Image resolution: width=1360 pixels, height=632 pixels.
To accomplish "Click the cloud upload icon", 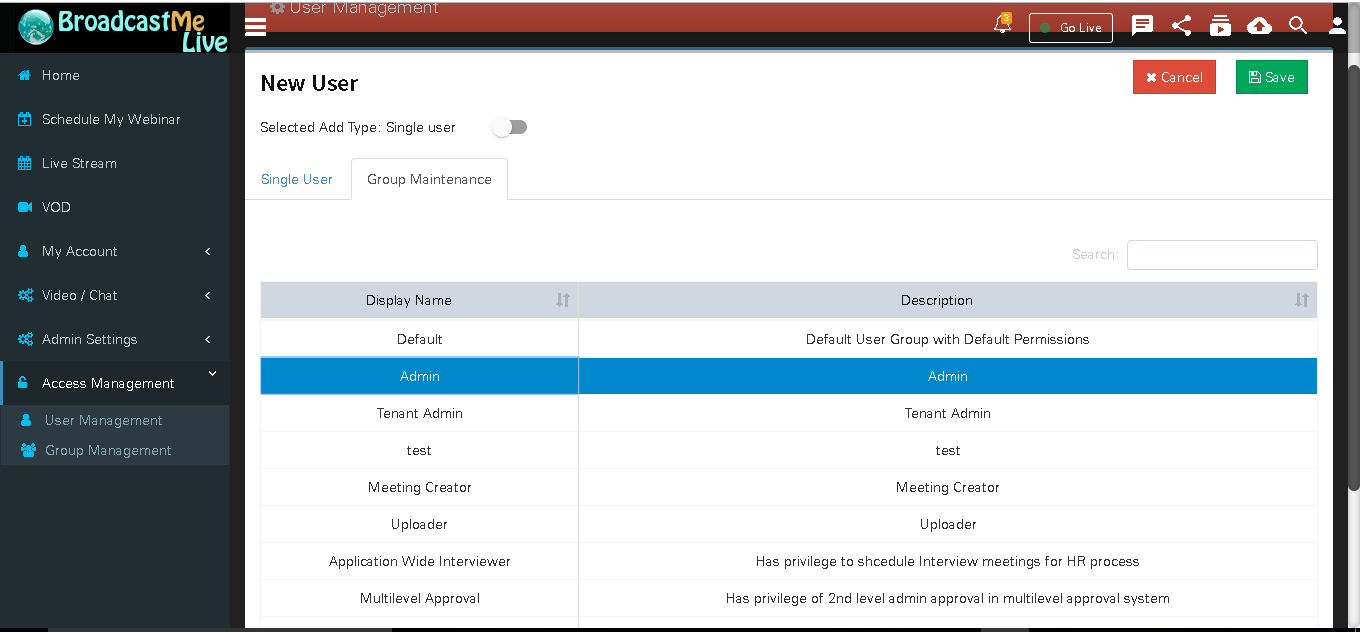I will [1260, 26].
